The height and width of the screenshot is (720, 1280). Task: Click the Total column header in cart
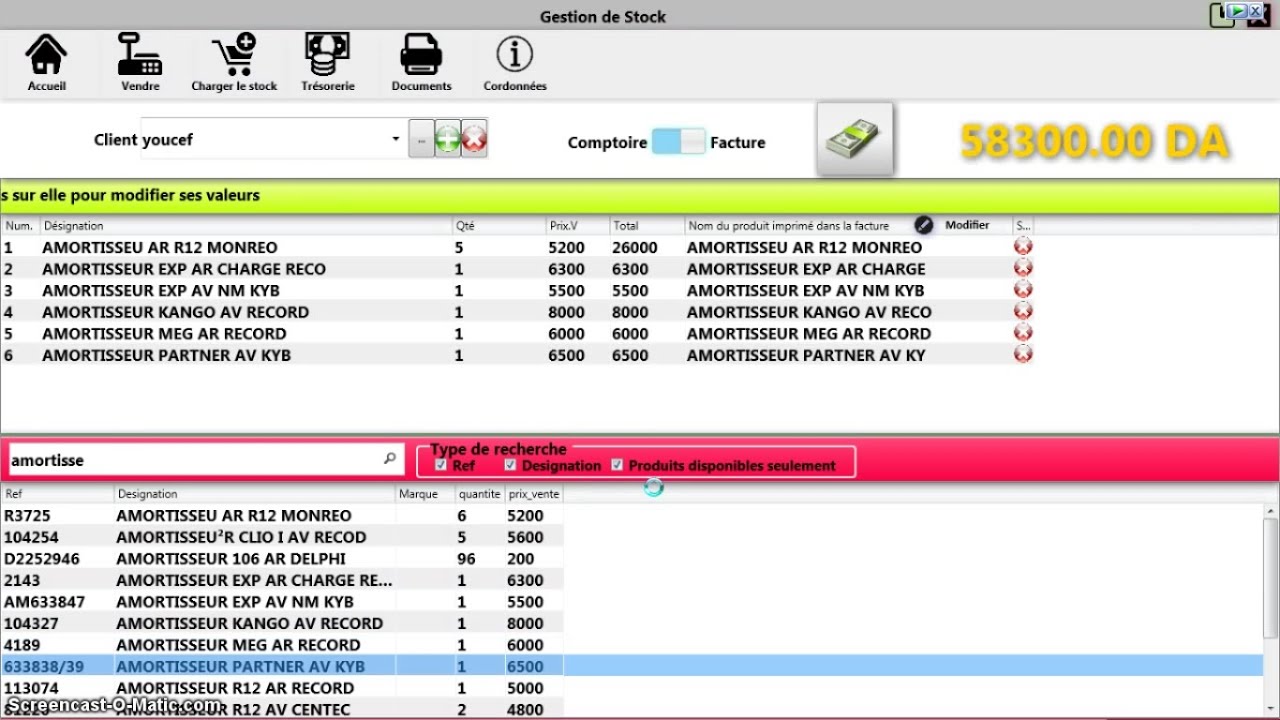[x=646, y=226]
